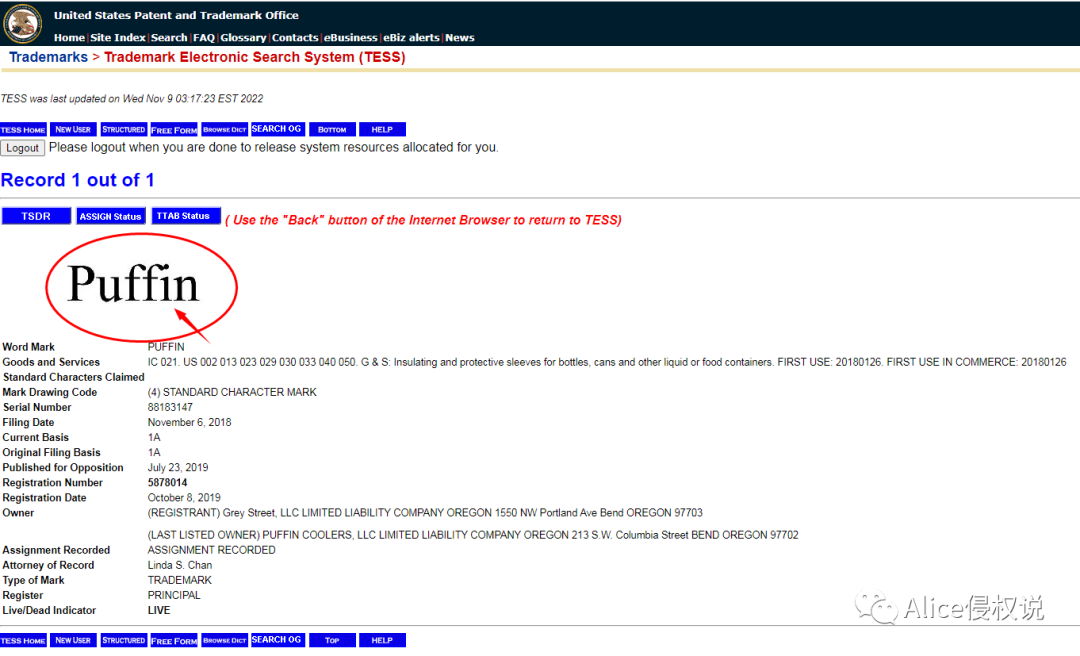Image resolution: width=1080 pixels, height=656 pixels.
Task: Click the July 23, 2019 opposition date
Action: click(x=178, y=467)
